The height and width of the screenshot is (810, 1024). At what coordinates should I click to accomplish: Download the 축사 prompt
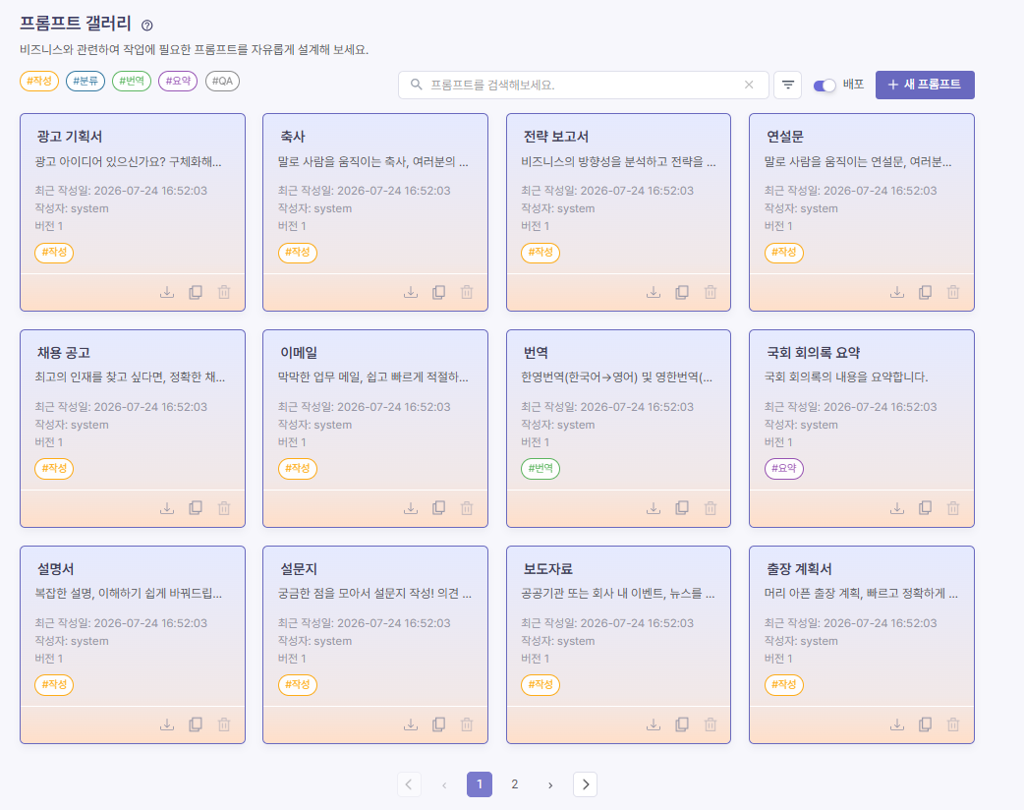pos(411,292)
